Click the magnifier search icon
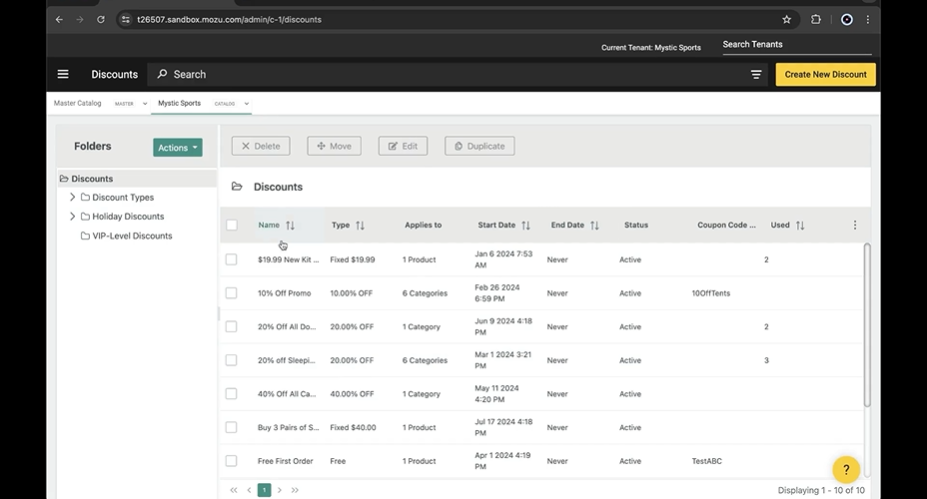 tap(162, 74)
